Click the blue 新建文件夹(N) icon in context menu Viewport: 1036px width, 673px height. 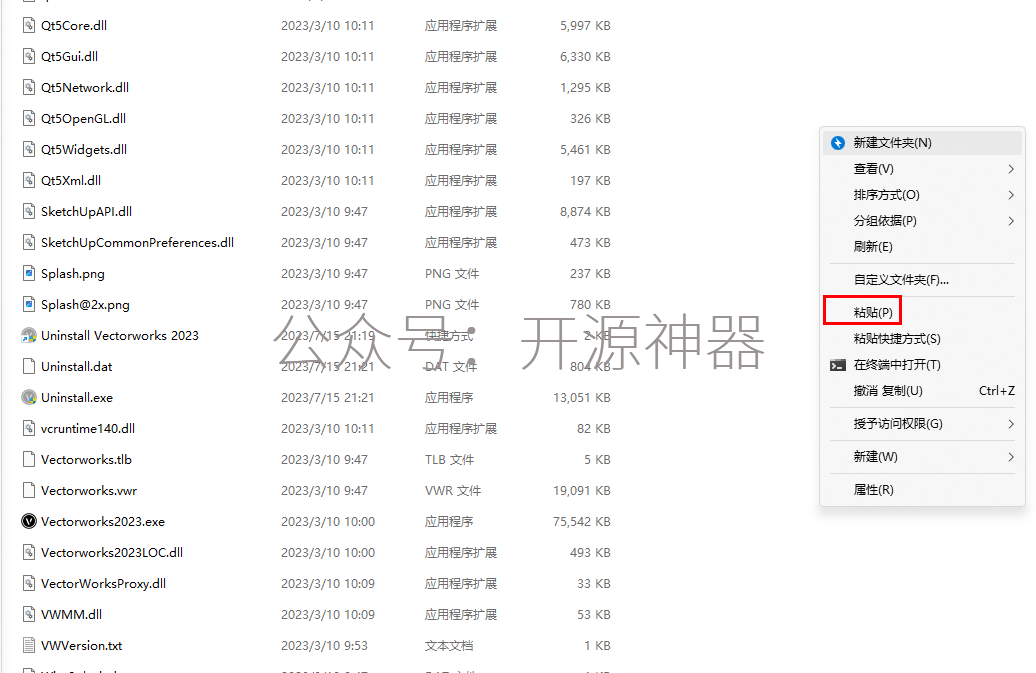838,143
